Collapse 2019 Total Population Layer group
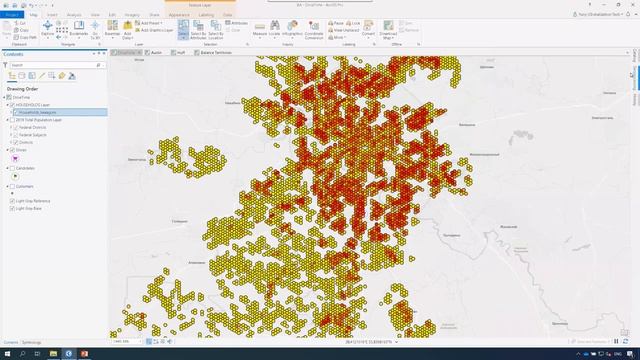 [x=7, y=120]
